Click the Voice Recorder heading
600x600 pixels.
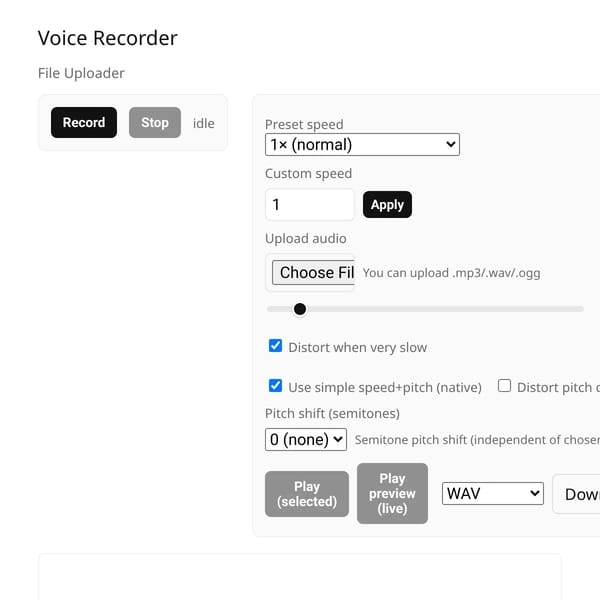(x=108, y=38)
